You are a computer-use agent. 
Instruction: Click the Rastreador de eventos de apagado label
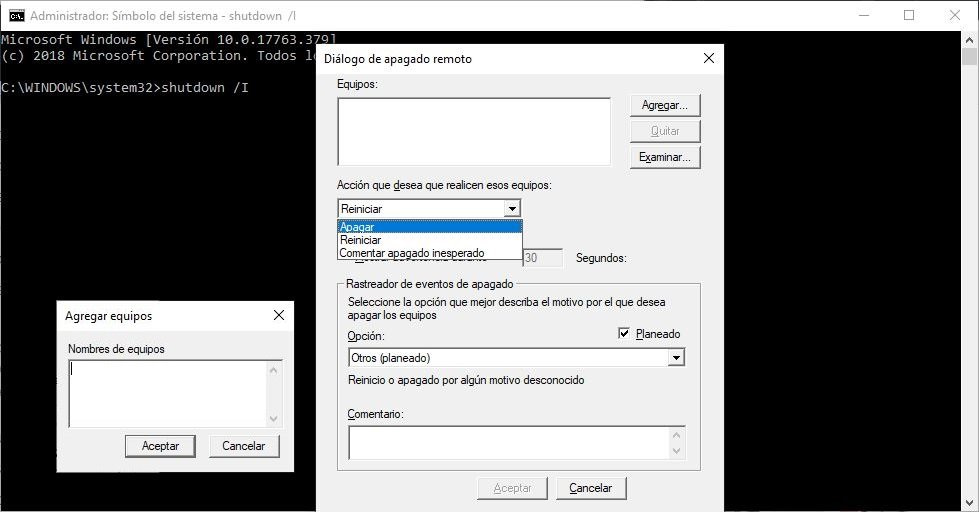point(430,284)
